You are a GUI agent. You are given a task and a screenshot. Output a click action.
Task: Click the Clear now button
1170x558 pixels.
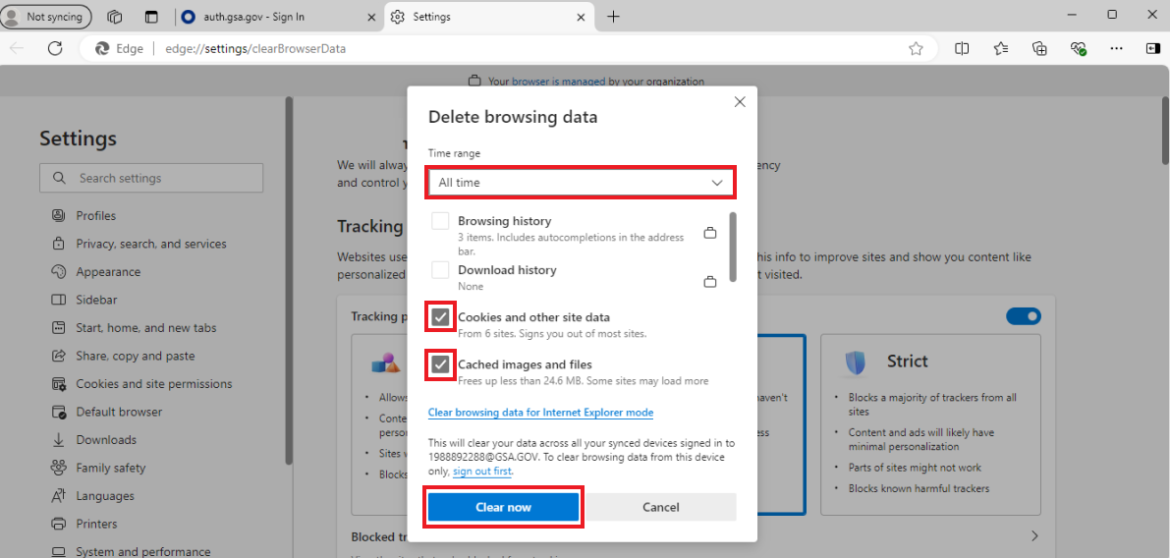point(503,507)
